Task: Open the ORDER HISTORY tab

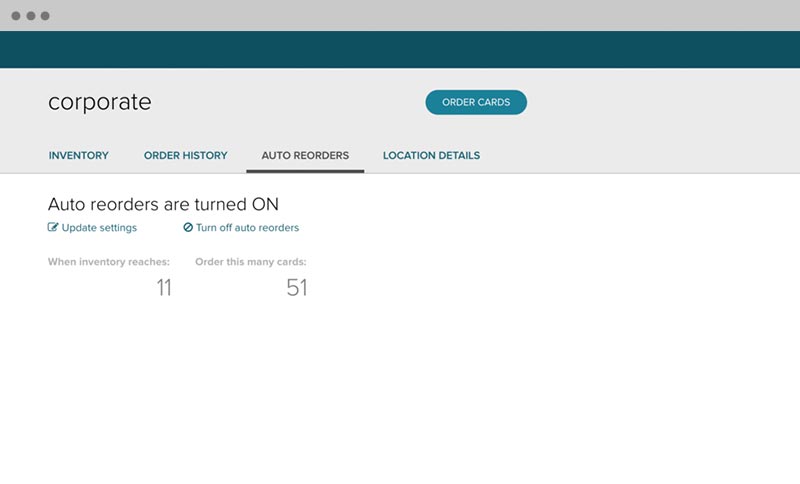Action: click(185, 156)
